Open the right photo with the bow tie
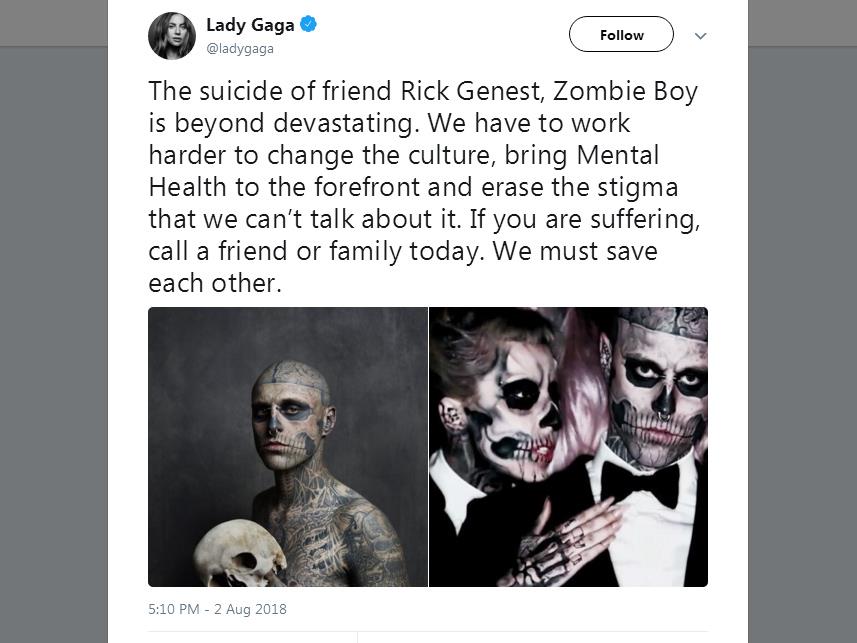Image resolution: width=857 pixels, height=643 pixels. 568,447
